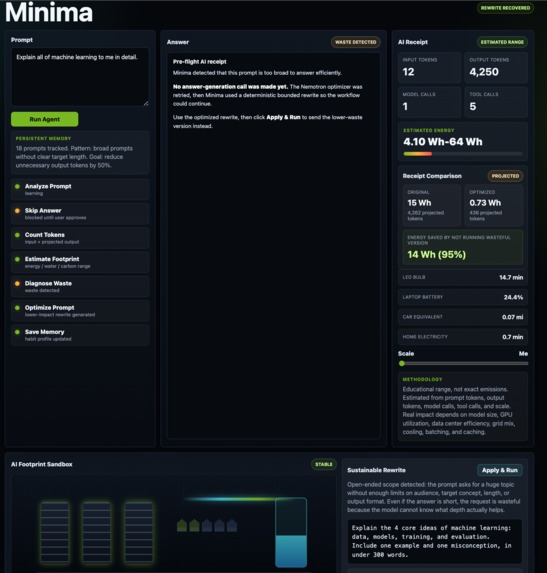Image resolution: width=547 pixels, height=573 pixels.
Task: Click the 4.10 Wh-64 Wh energy estimate
Action: click(x=443, y=142)
